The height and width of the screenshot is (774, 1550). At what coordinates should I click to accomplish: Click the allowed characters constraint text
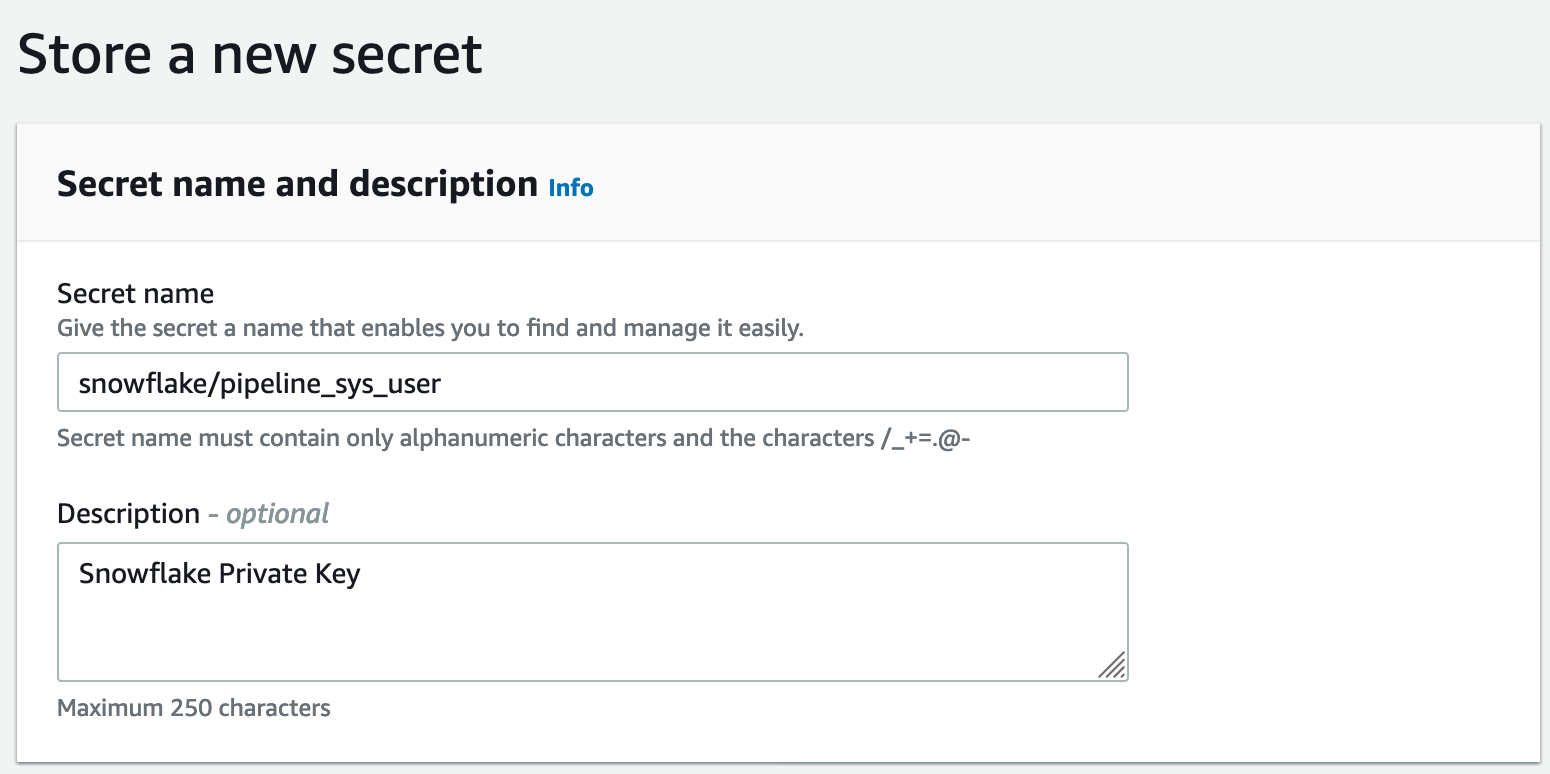coord(515,439)
